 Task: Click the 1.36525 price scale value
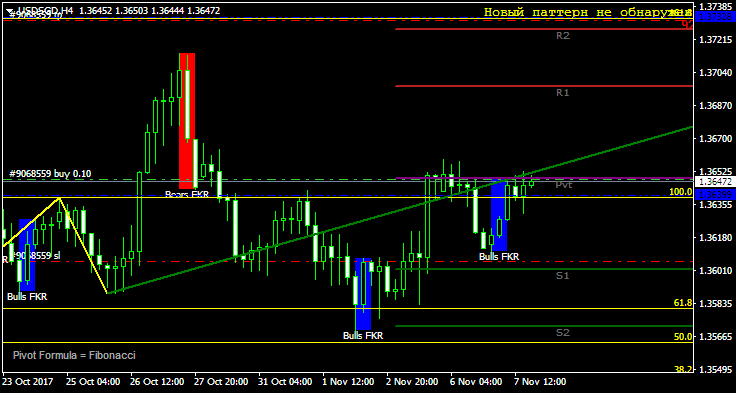[x=715, y=172]
